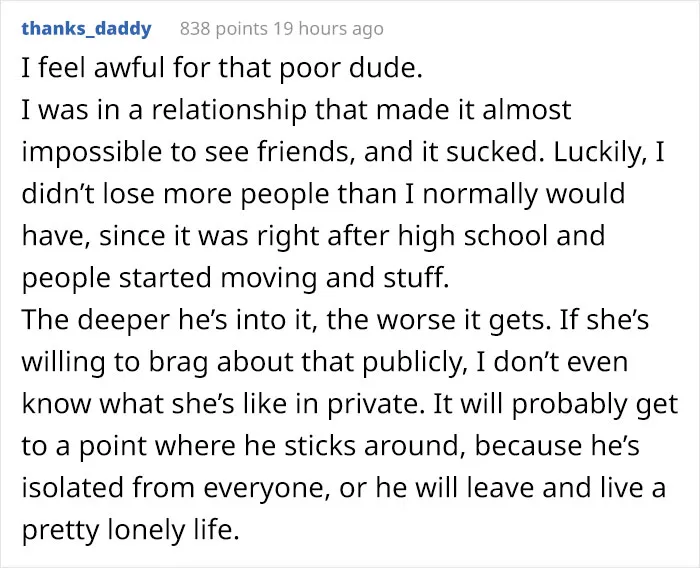The width and height of the screenshot is (700, 568).
Task: Click the word 'everyone' in the comment
Action: click(263, 488)
